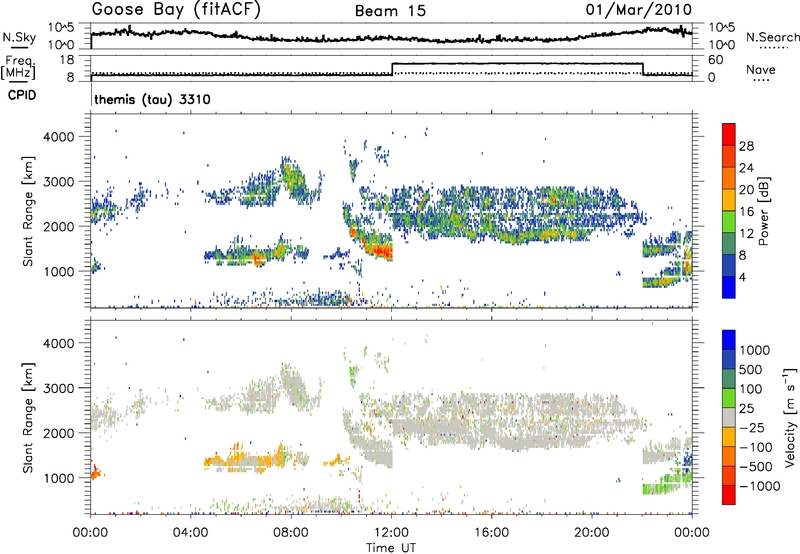The width and height of the screenshot is (800, 554).
Task: Click the 500 tick on Velocity colorbar
Action: [x=751, y=369]
